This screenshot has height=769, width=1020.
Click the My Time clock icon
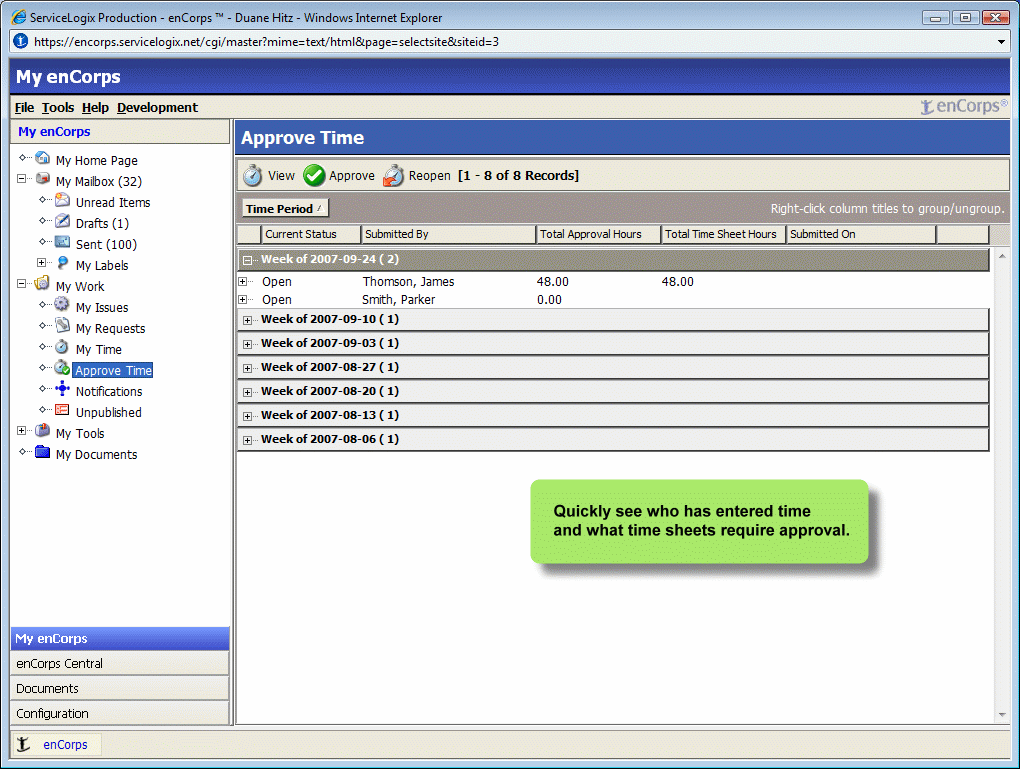(x=62, y=347)
